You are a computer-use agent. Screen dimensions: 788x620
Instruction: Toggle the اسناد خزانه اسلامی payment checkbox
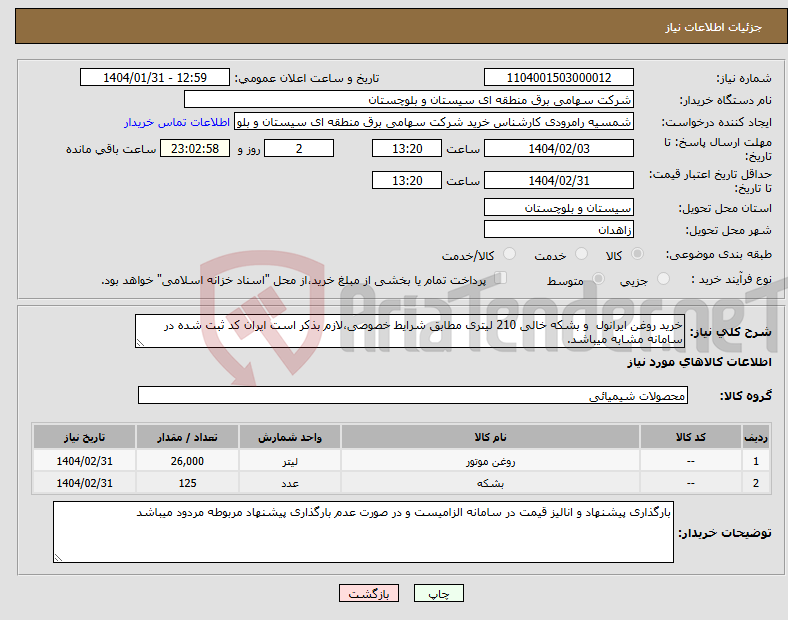(500, 278)
